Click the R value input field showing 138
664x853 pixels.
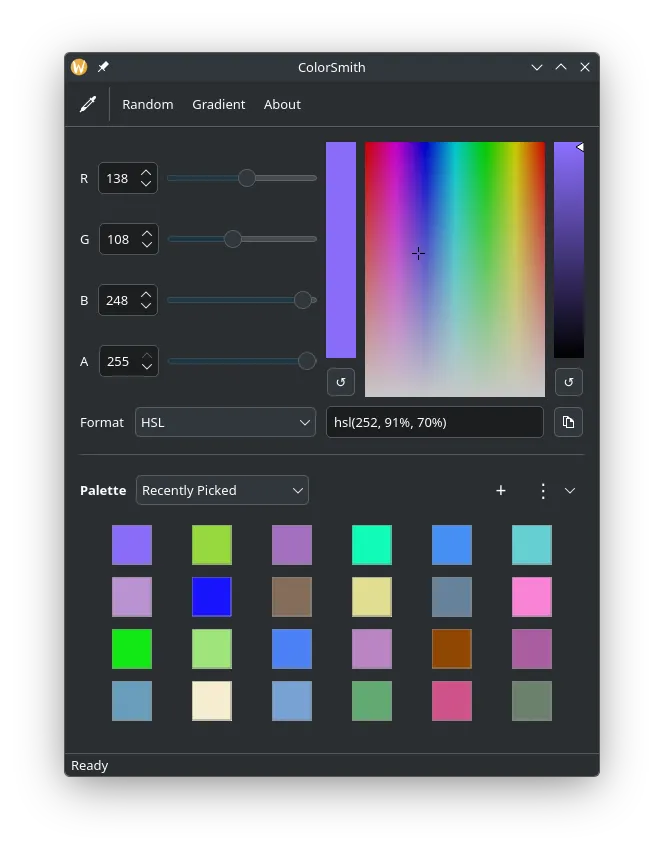128,178
